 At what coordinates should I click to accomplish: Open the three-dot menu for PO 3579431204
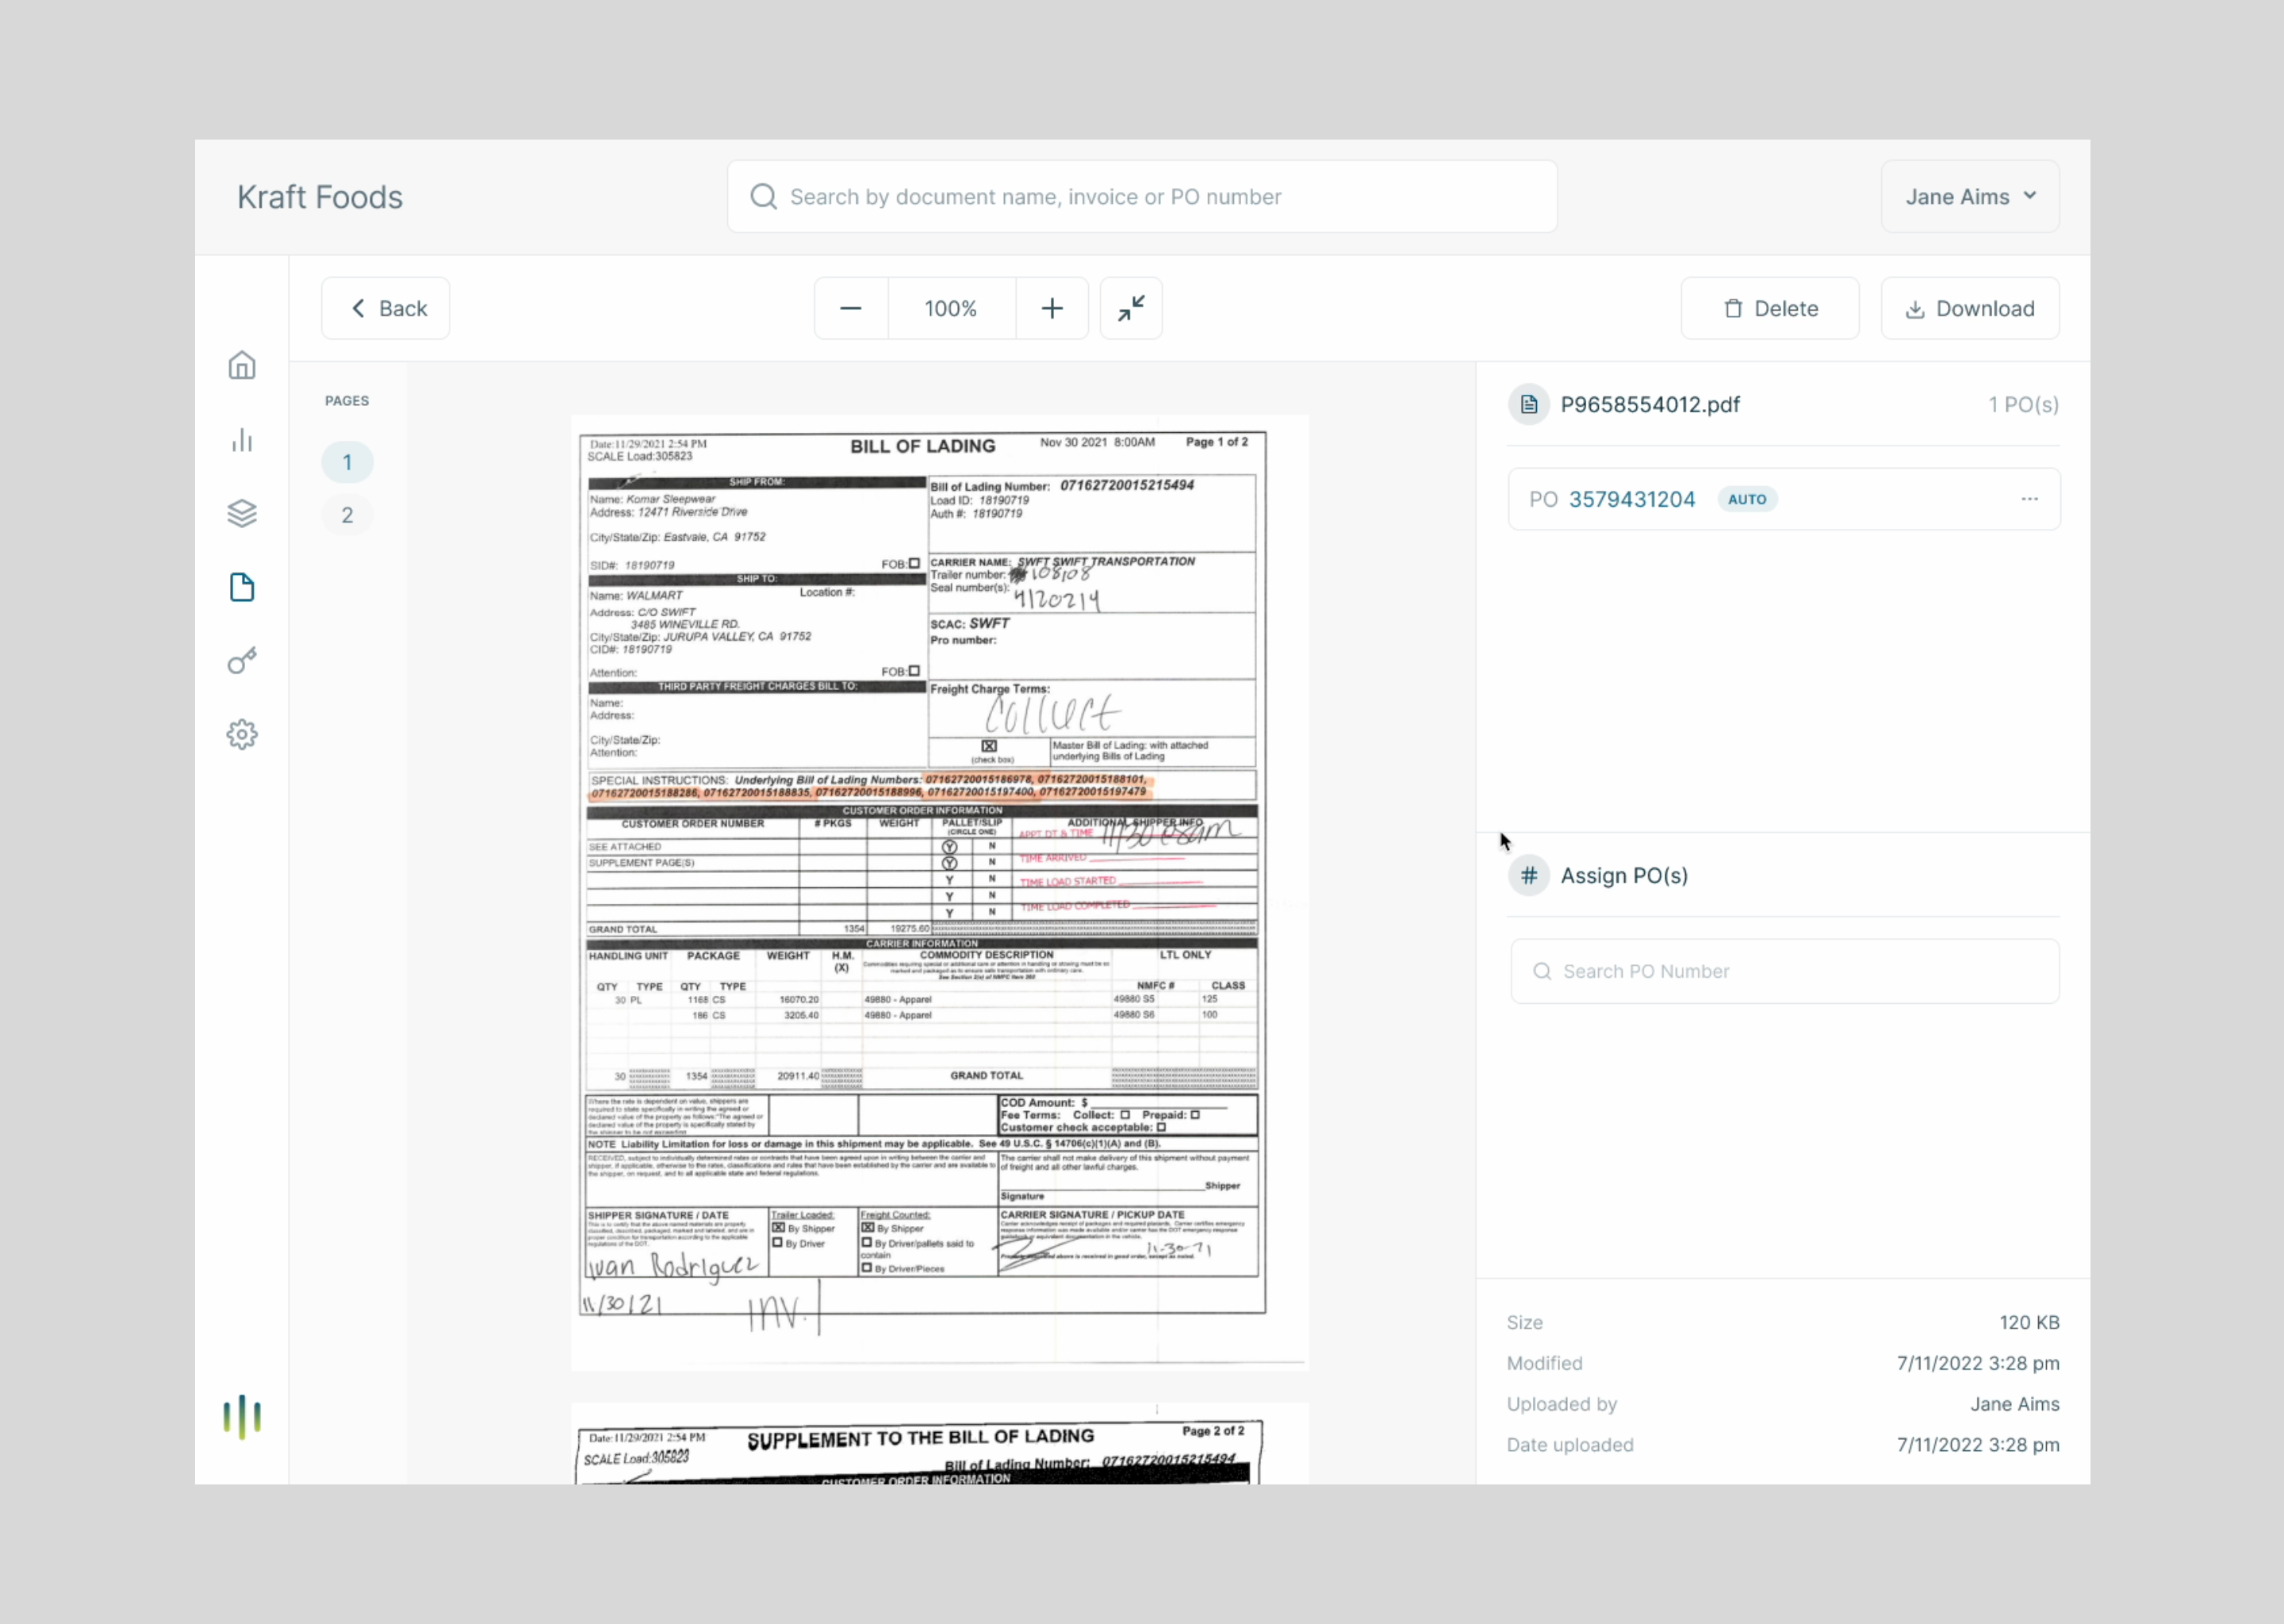pyautogui.click(x=2029, y=499)
